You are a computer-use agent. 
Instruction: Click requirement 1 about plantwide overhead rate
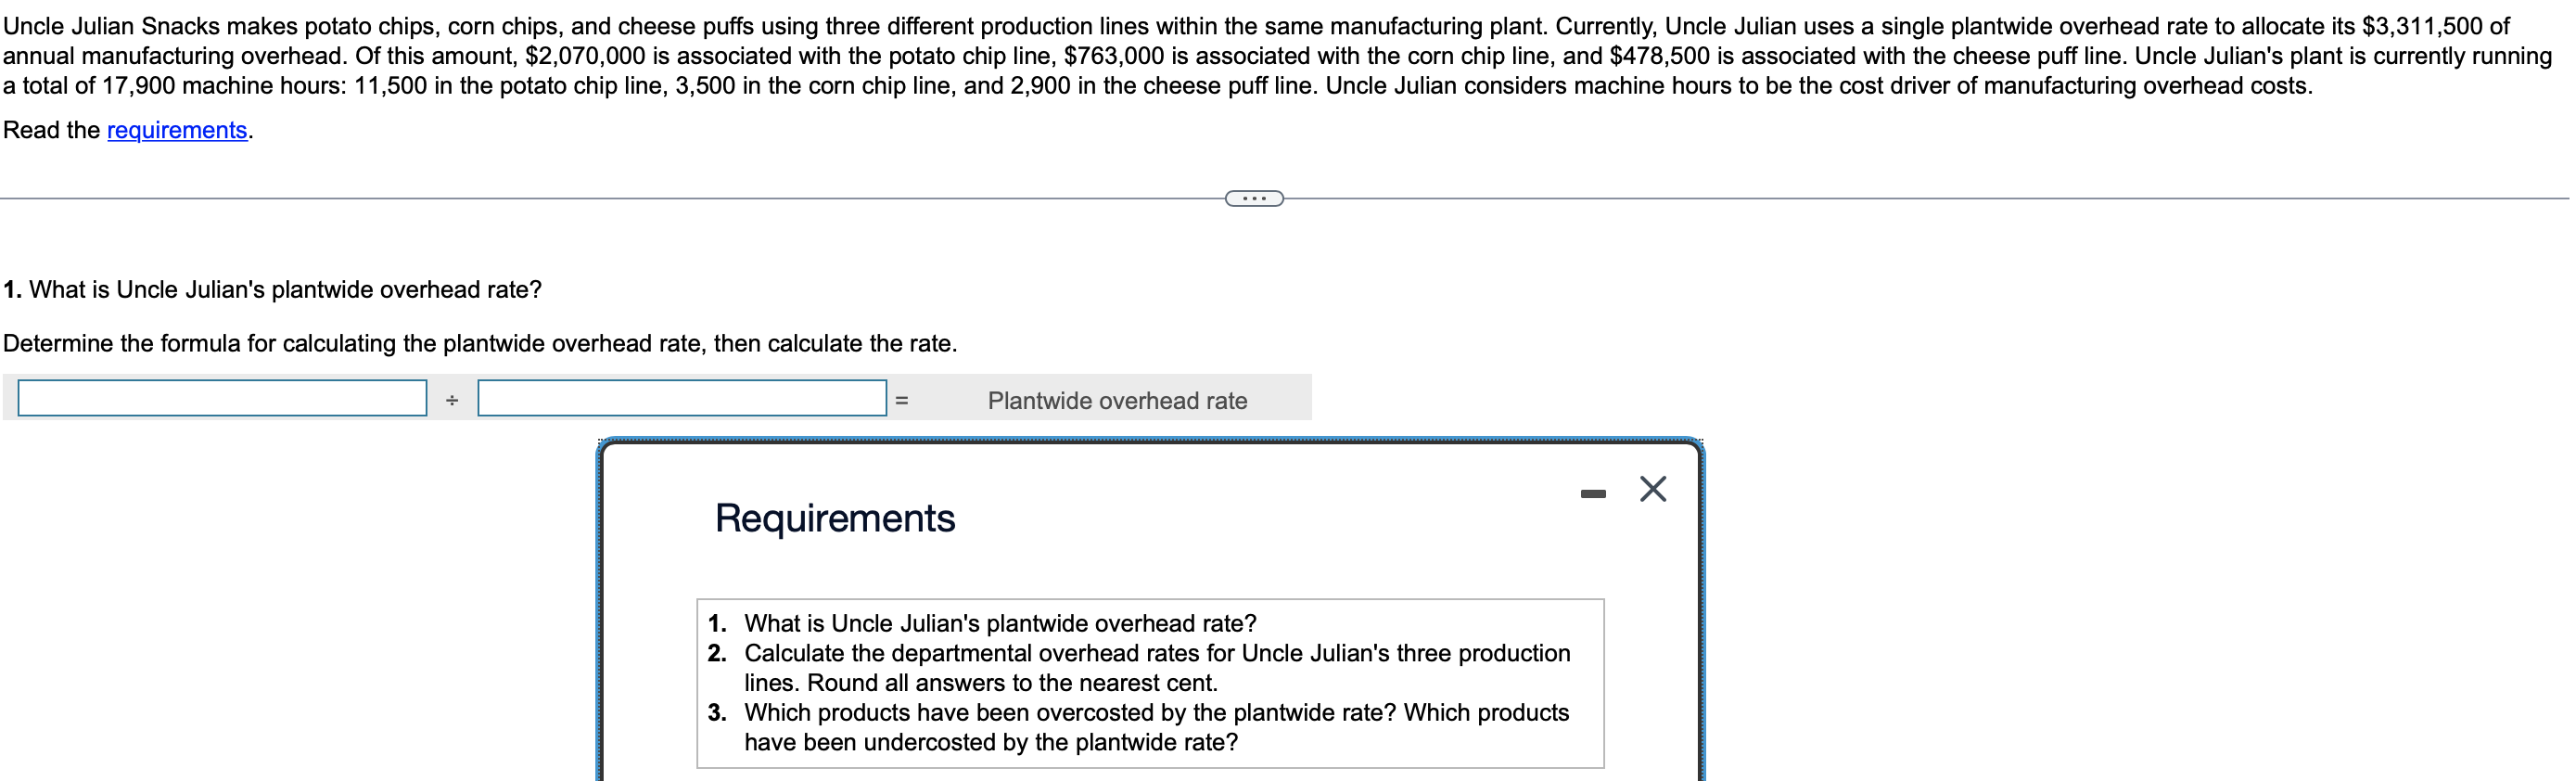[x=1000, y=622]
